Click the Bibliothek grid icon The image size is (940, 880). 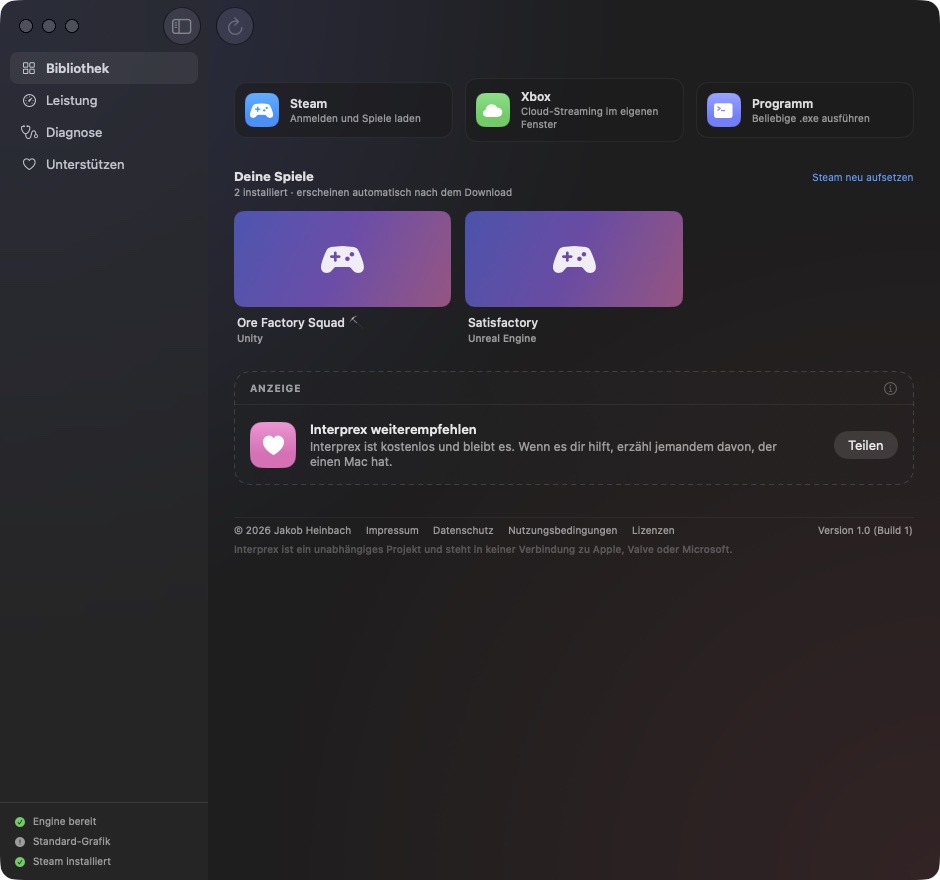click(x=29, y=68)
